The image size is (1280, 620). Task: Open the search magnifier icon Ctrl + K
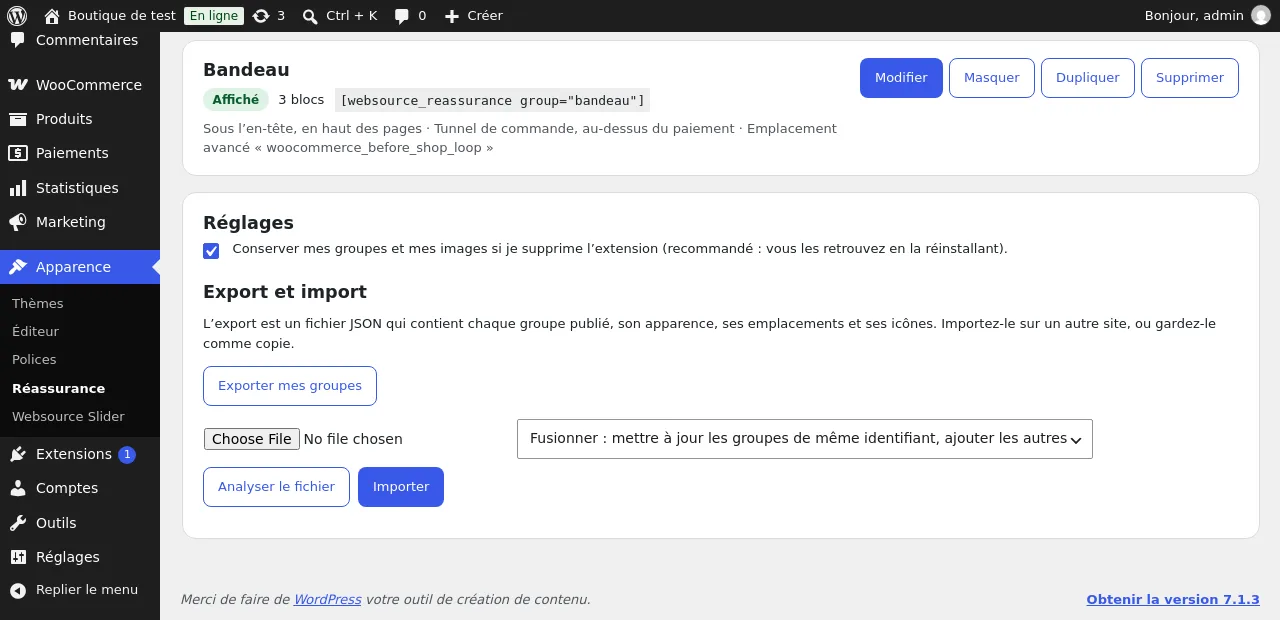pos(310,16)
